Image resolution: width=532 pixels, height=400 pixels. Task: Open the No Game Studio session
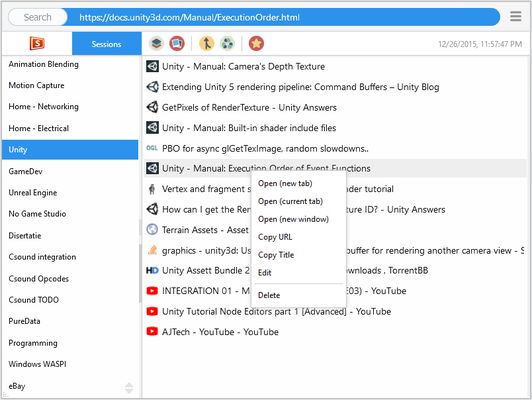[x=70, y=214]
